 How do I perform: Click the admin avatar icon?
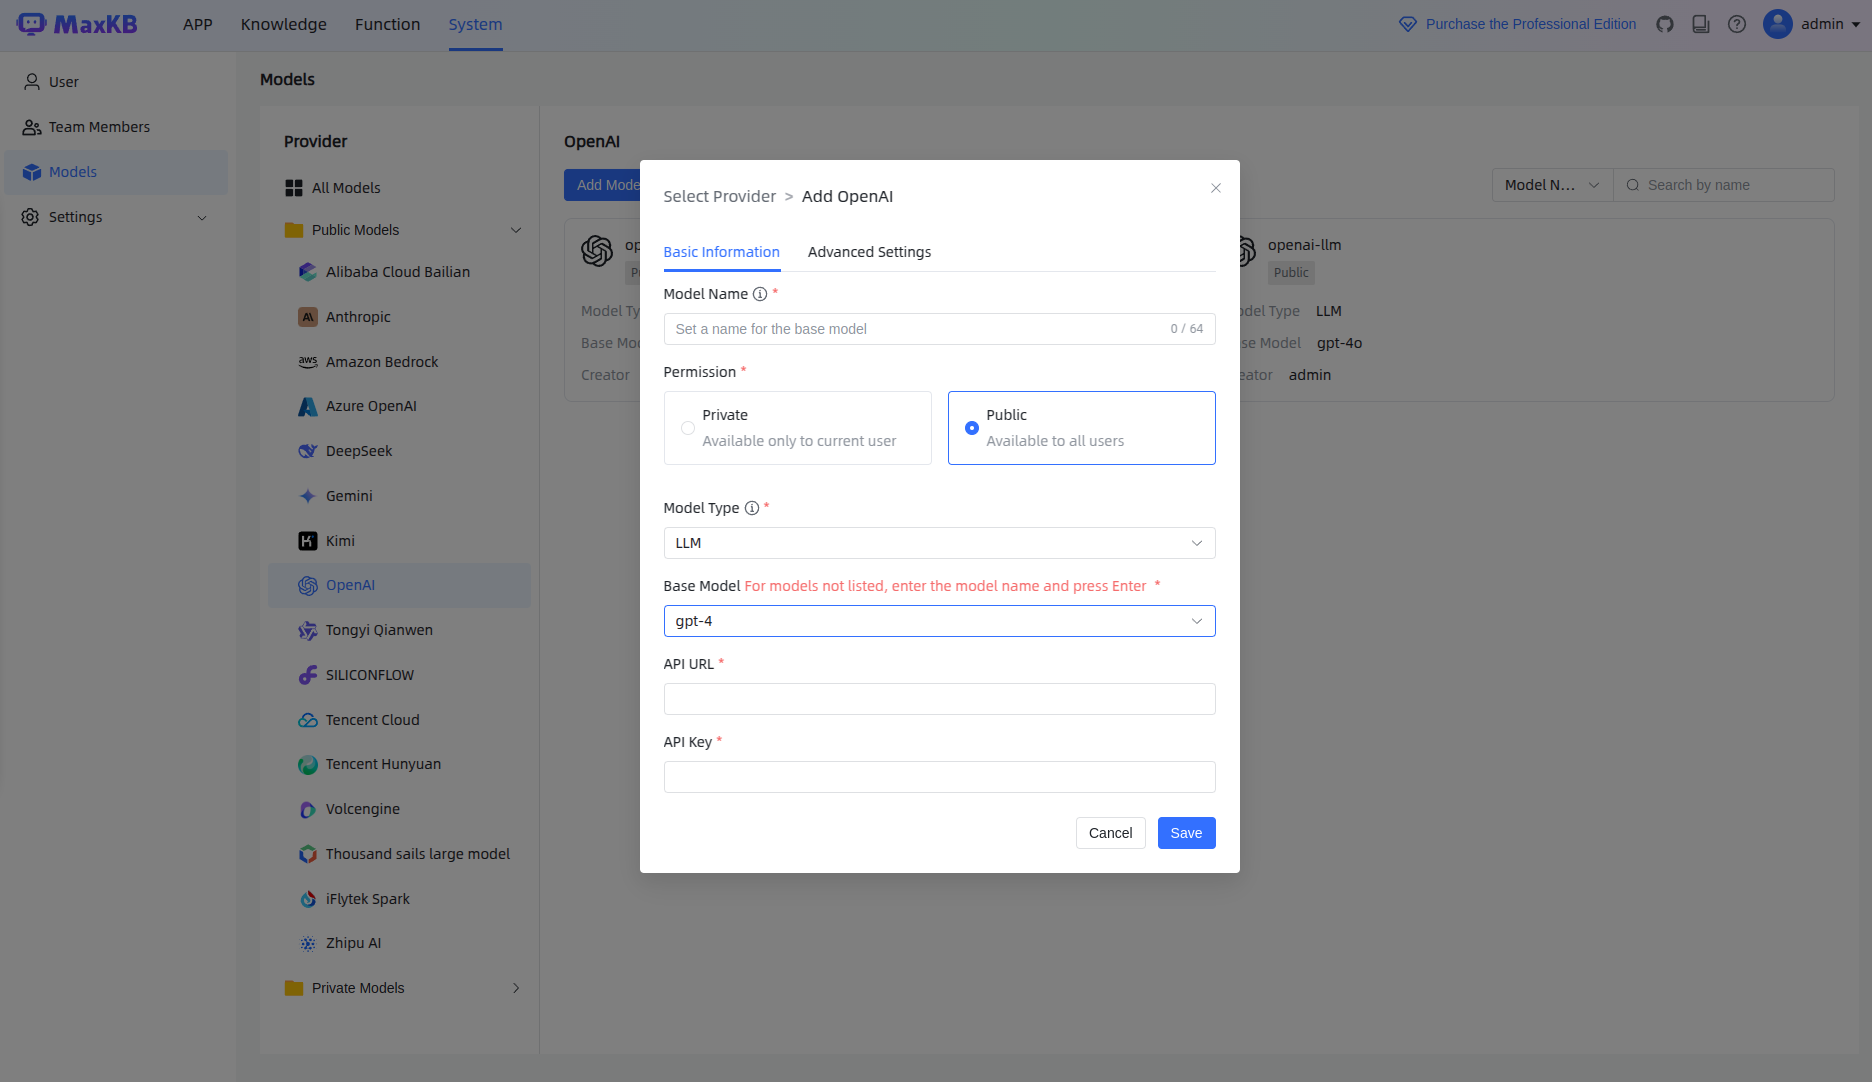[1777, 24]
